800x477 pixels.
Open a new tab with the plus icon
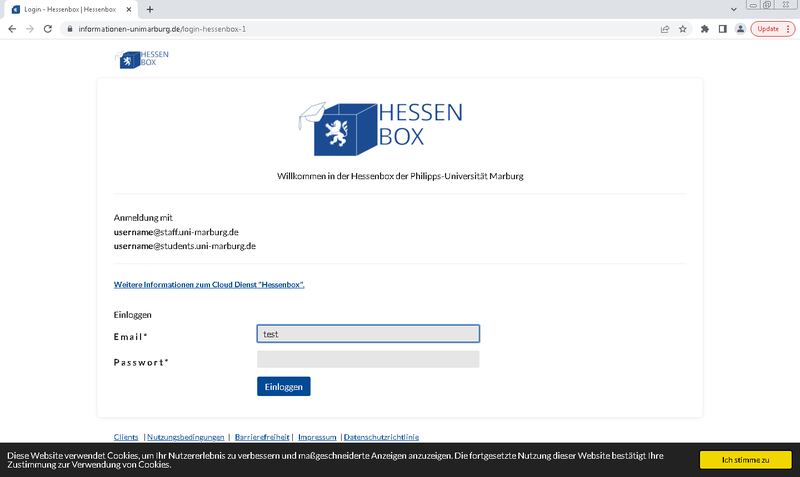(149, 9)
